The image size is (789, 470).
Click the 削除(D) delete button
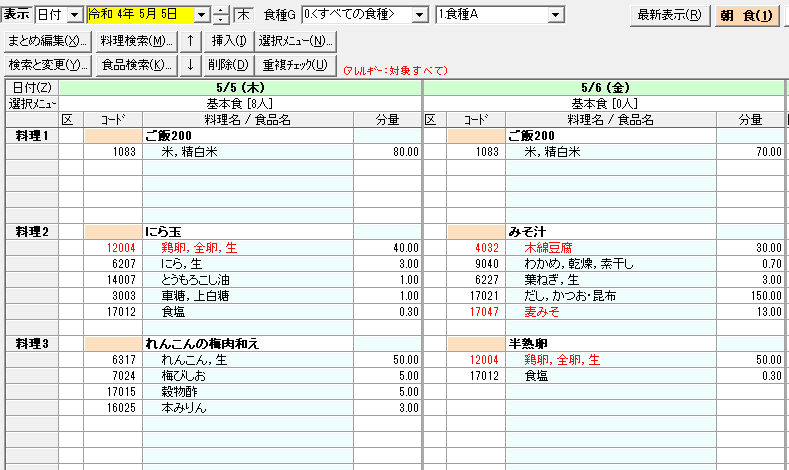tap(228, 65)
